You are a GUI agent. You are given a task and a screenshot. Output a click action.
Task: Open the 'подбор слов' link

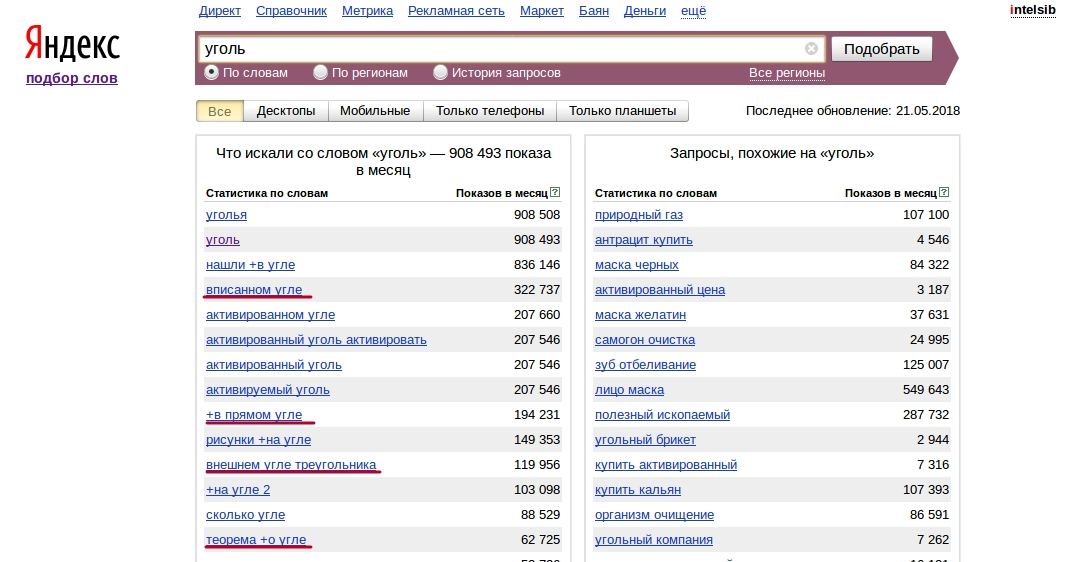(x=72, y=78)
